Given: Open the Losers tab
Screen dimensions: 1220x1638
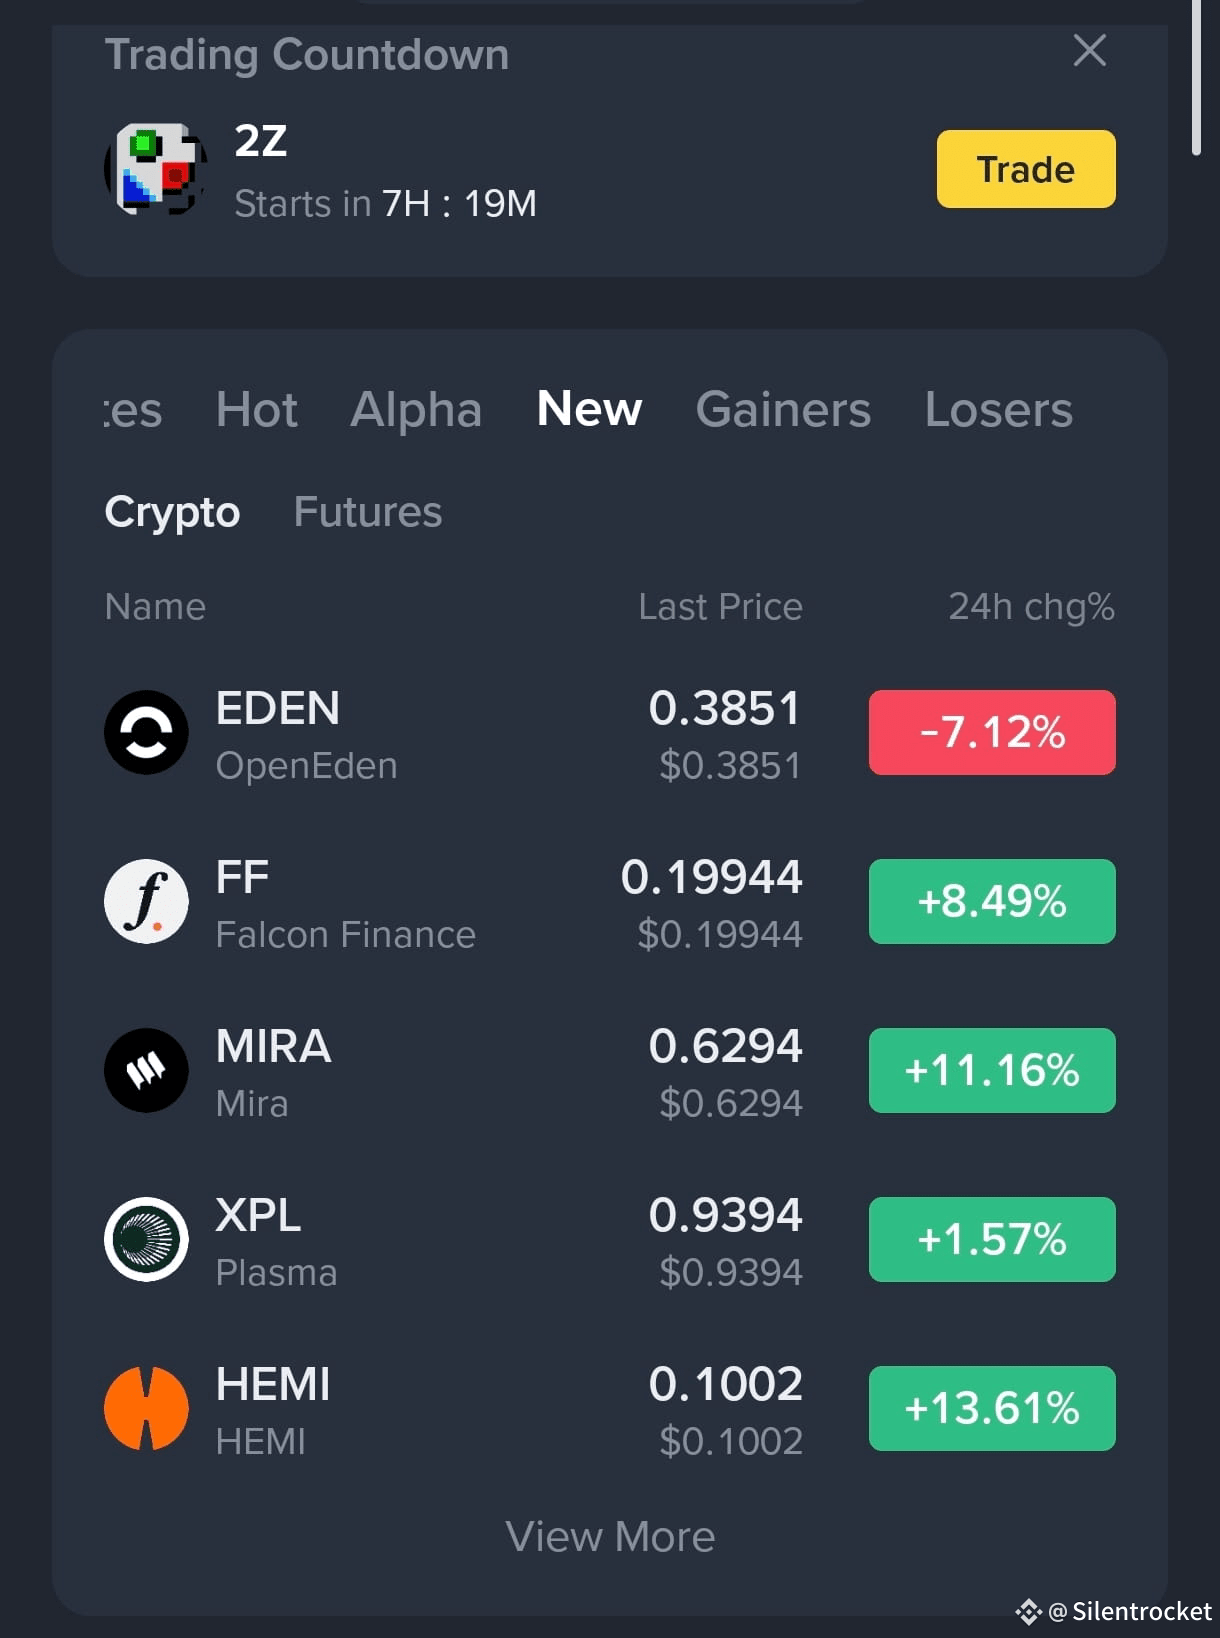Looking at the screenshot, I should click(998, 409).
